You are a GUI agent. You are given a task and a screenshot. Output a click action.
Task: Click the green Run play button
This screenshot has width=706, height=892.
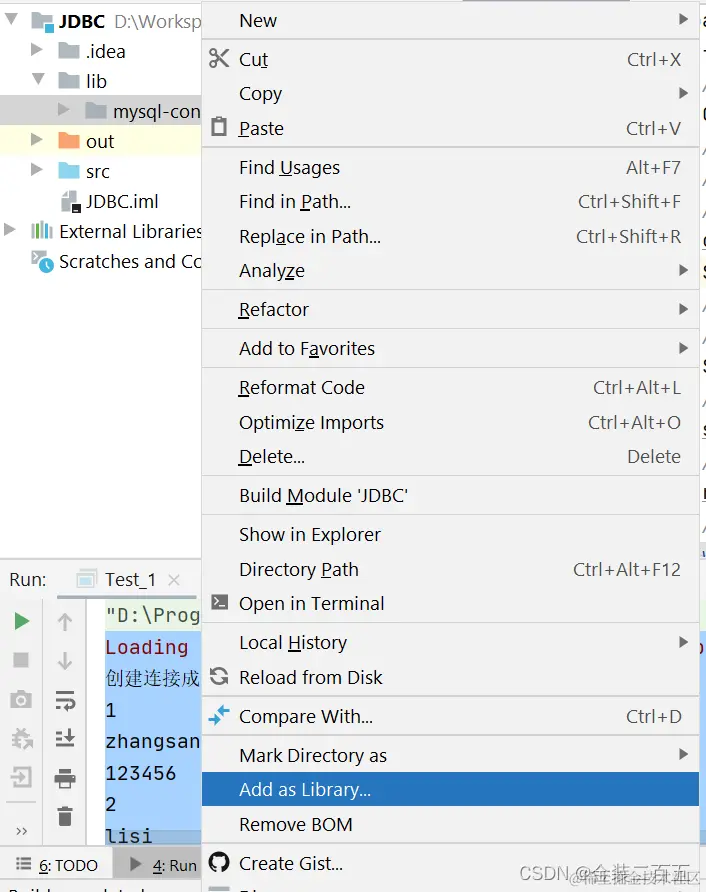click(22, 621)
